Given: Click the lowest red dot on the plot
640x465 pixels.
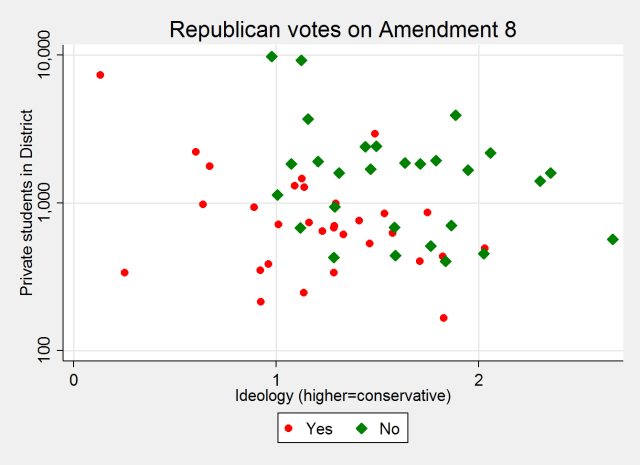Looking at the screenshot, I should (444, 318).
